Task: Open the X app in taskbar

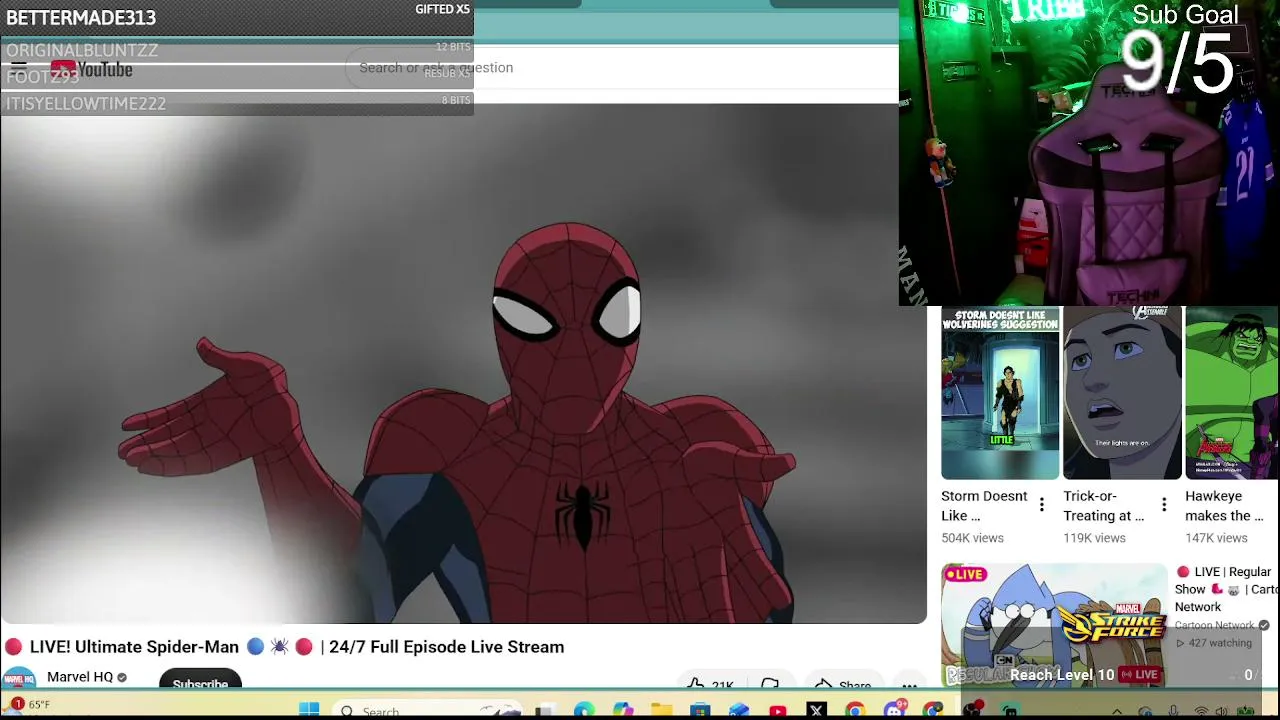Action: click(x=816, y=711)
